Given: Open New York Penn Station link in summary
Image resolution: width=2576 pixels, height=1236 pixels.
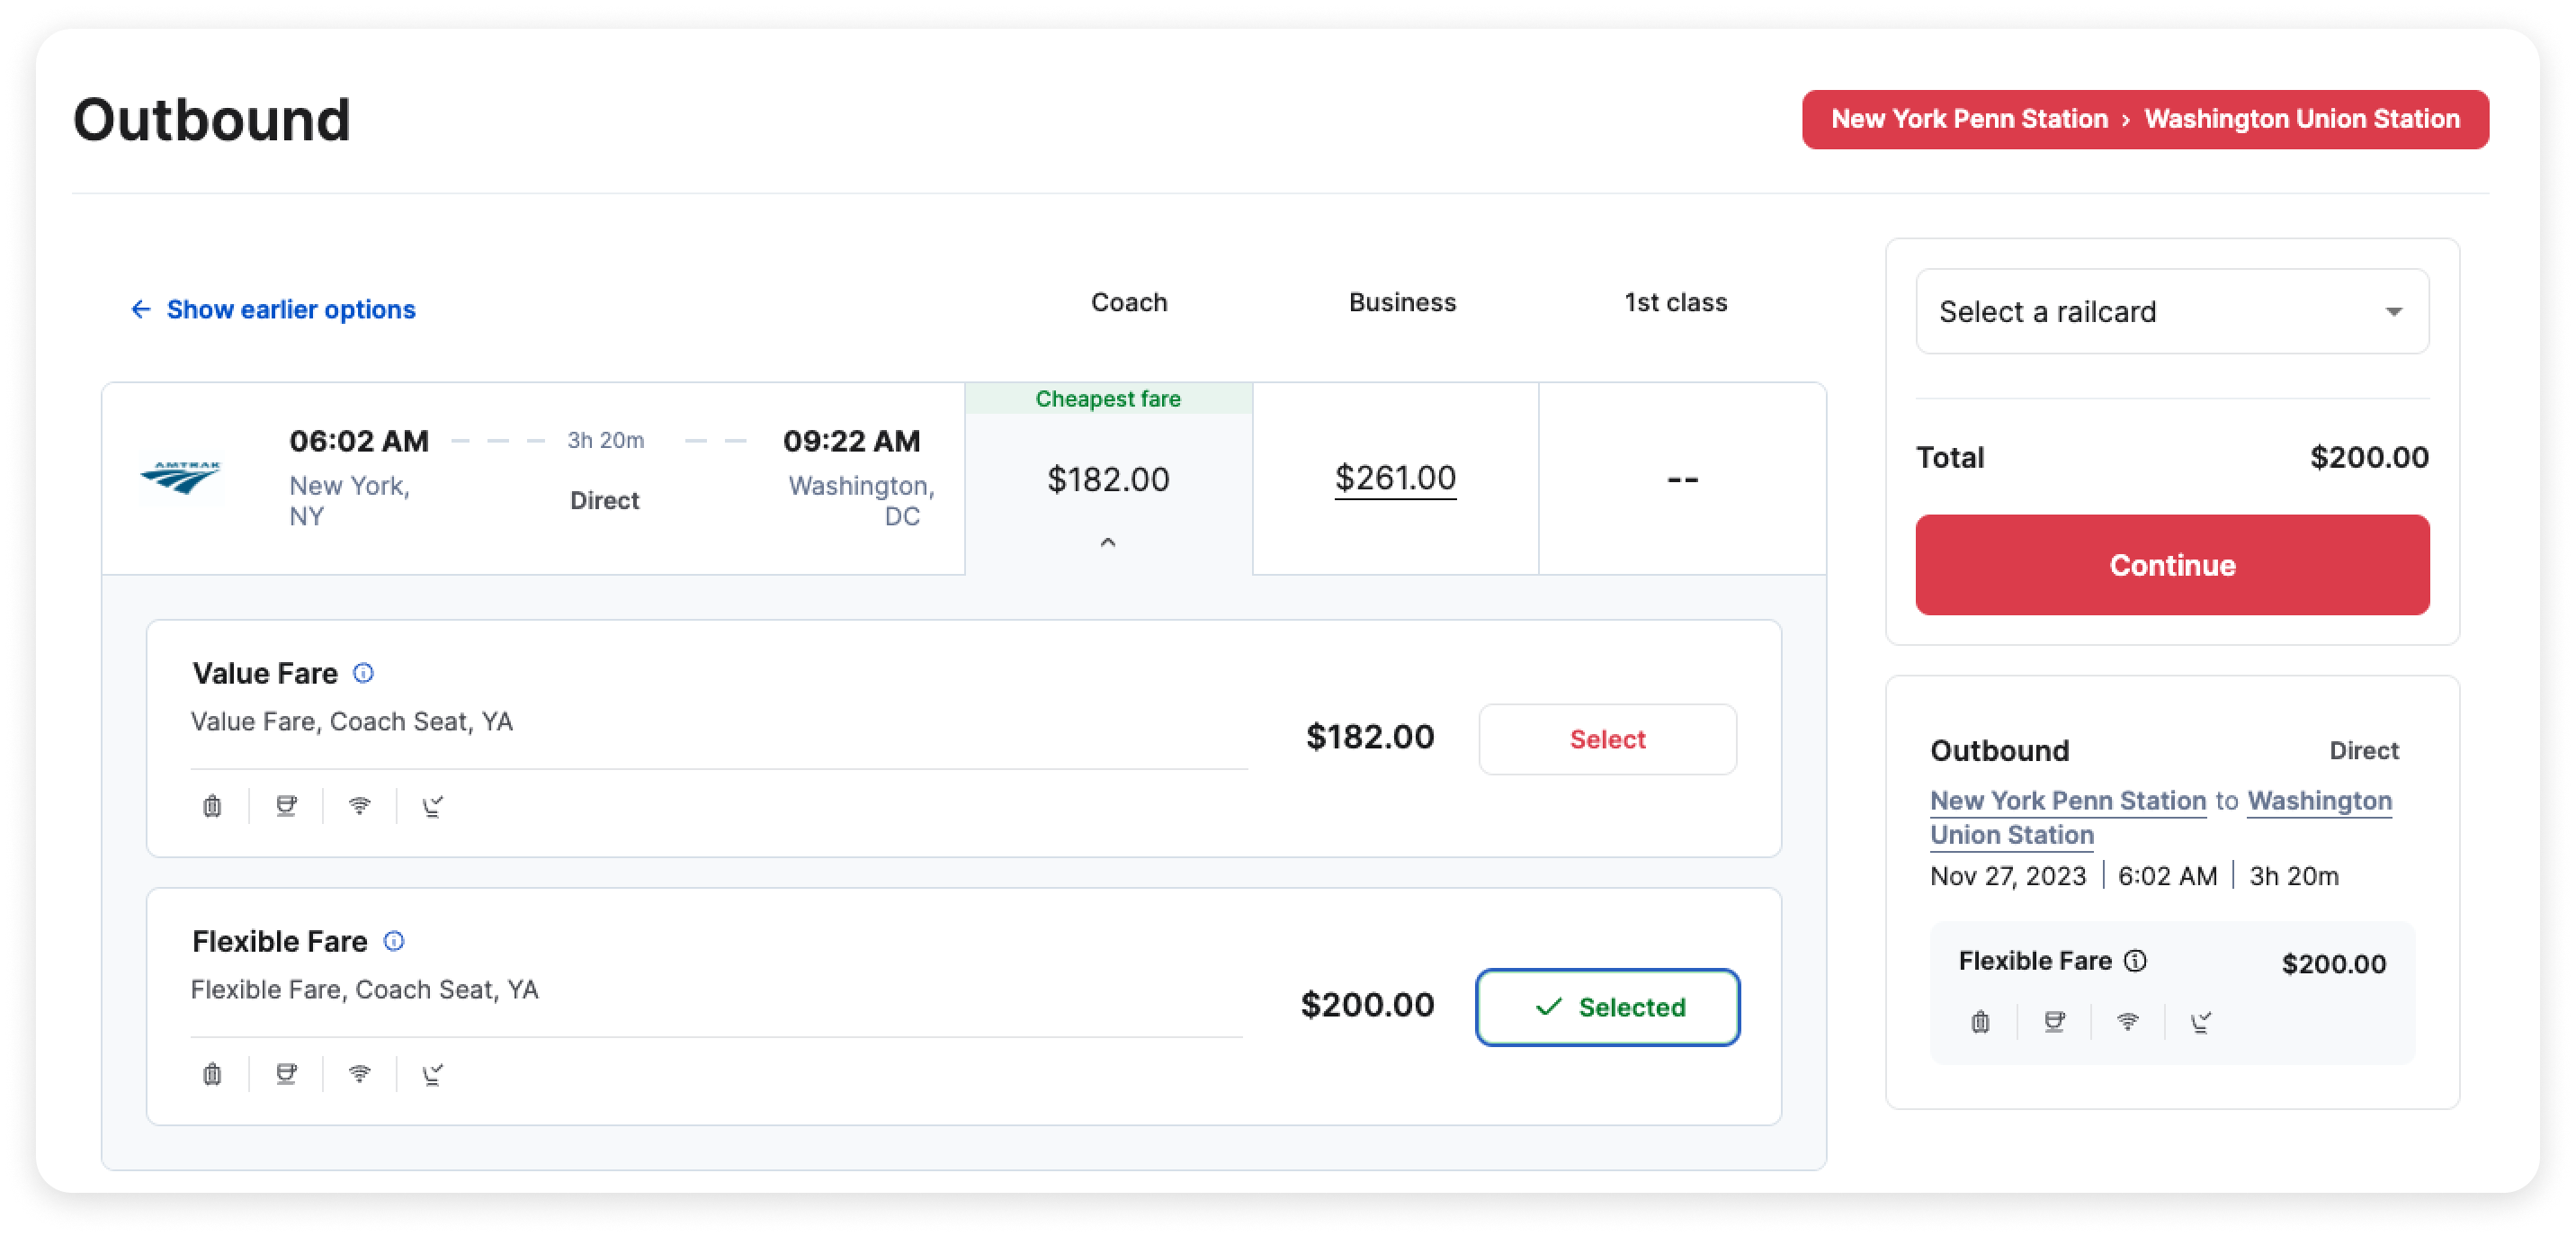Looking at the screenshot, I should 2067,801.
